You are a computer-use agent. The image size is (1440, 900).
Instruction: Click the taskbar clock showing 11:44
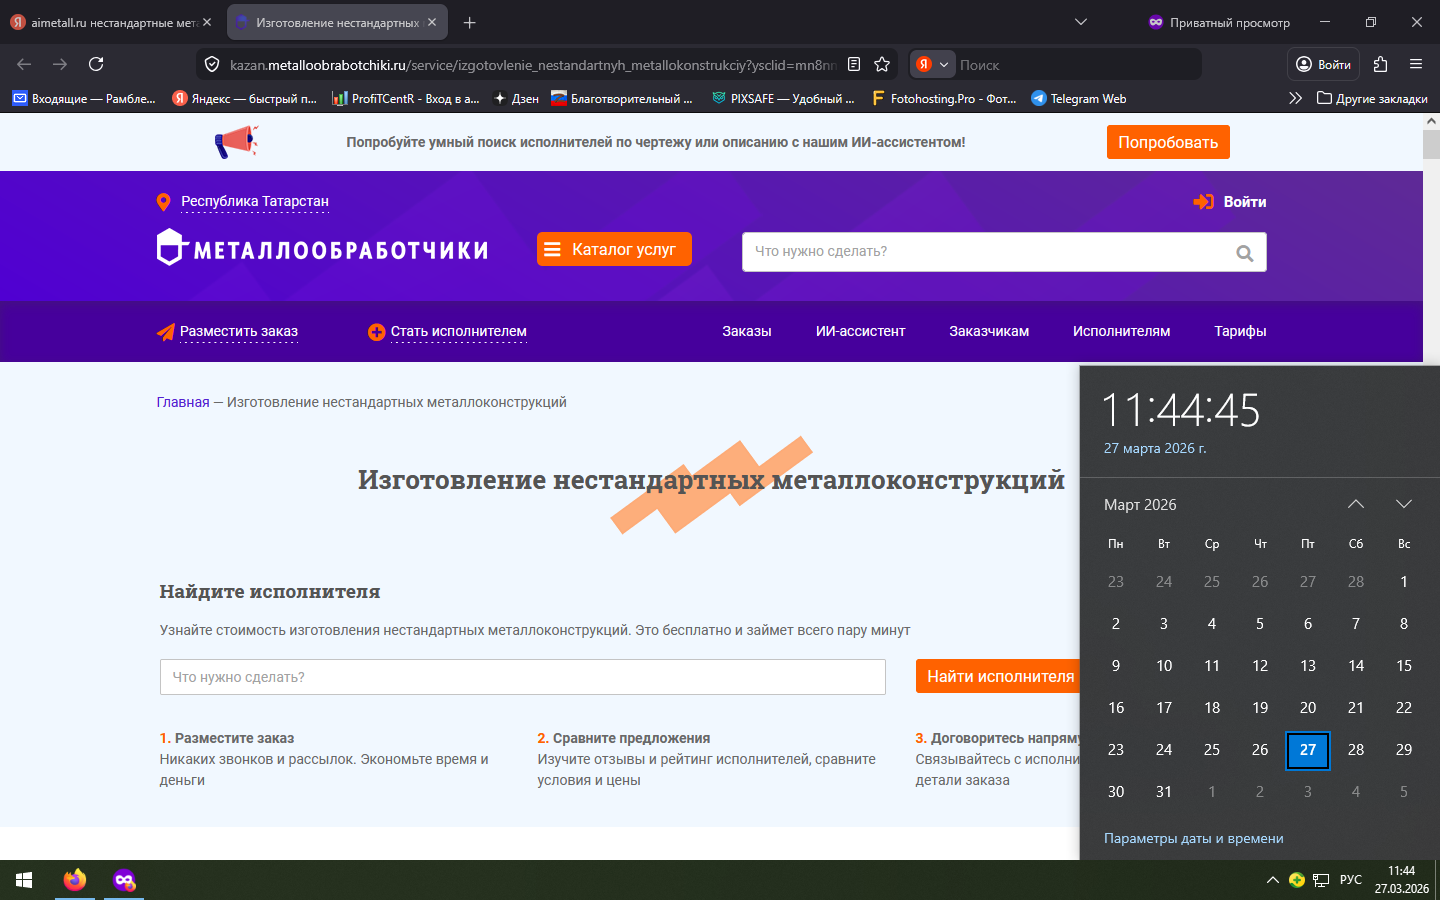(x=1402, y=880)
